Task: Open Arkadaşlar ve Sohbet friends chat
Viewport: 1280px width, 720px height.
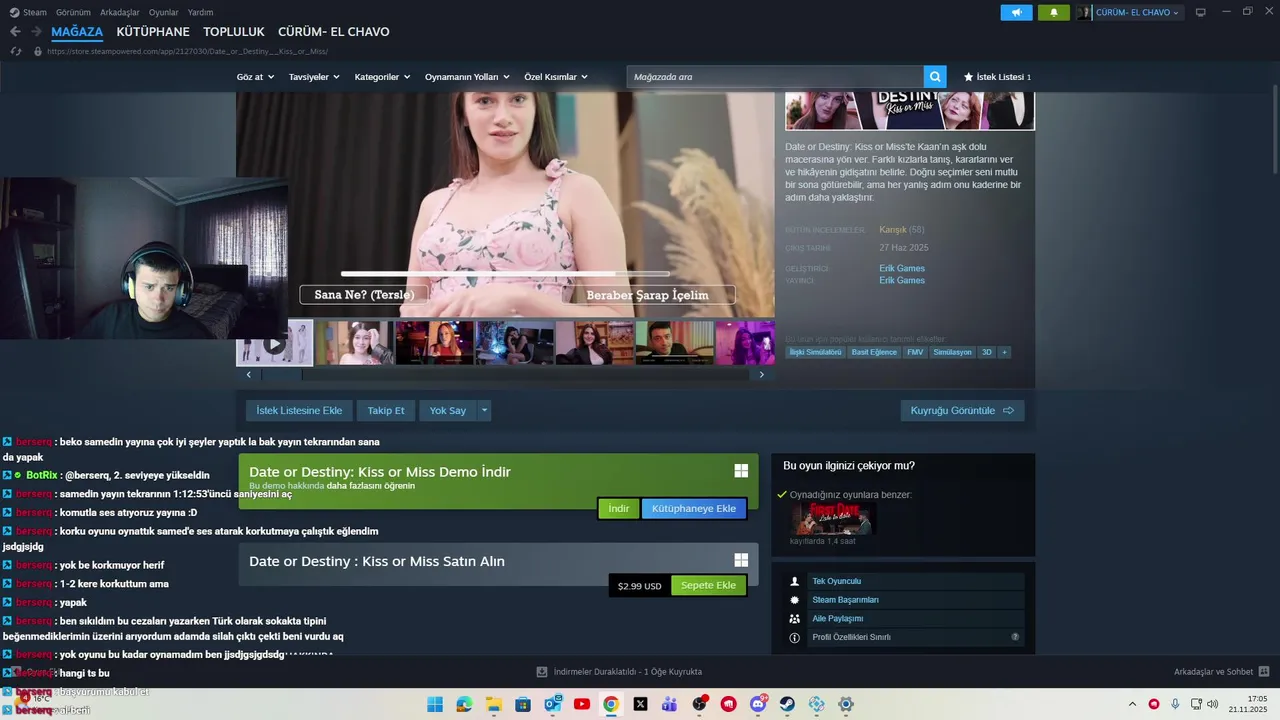Action: 1221,672
